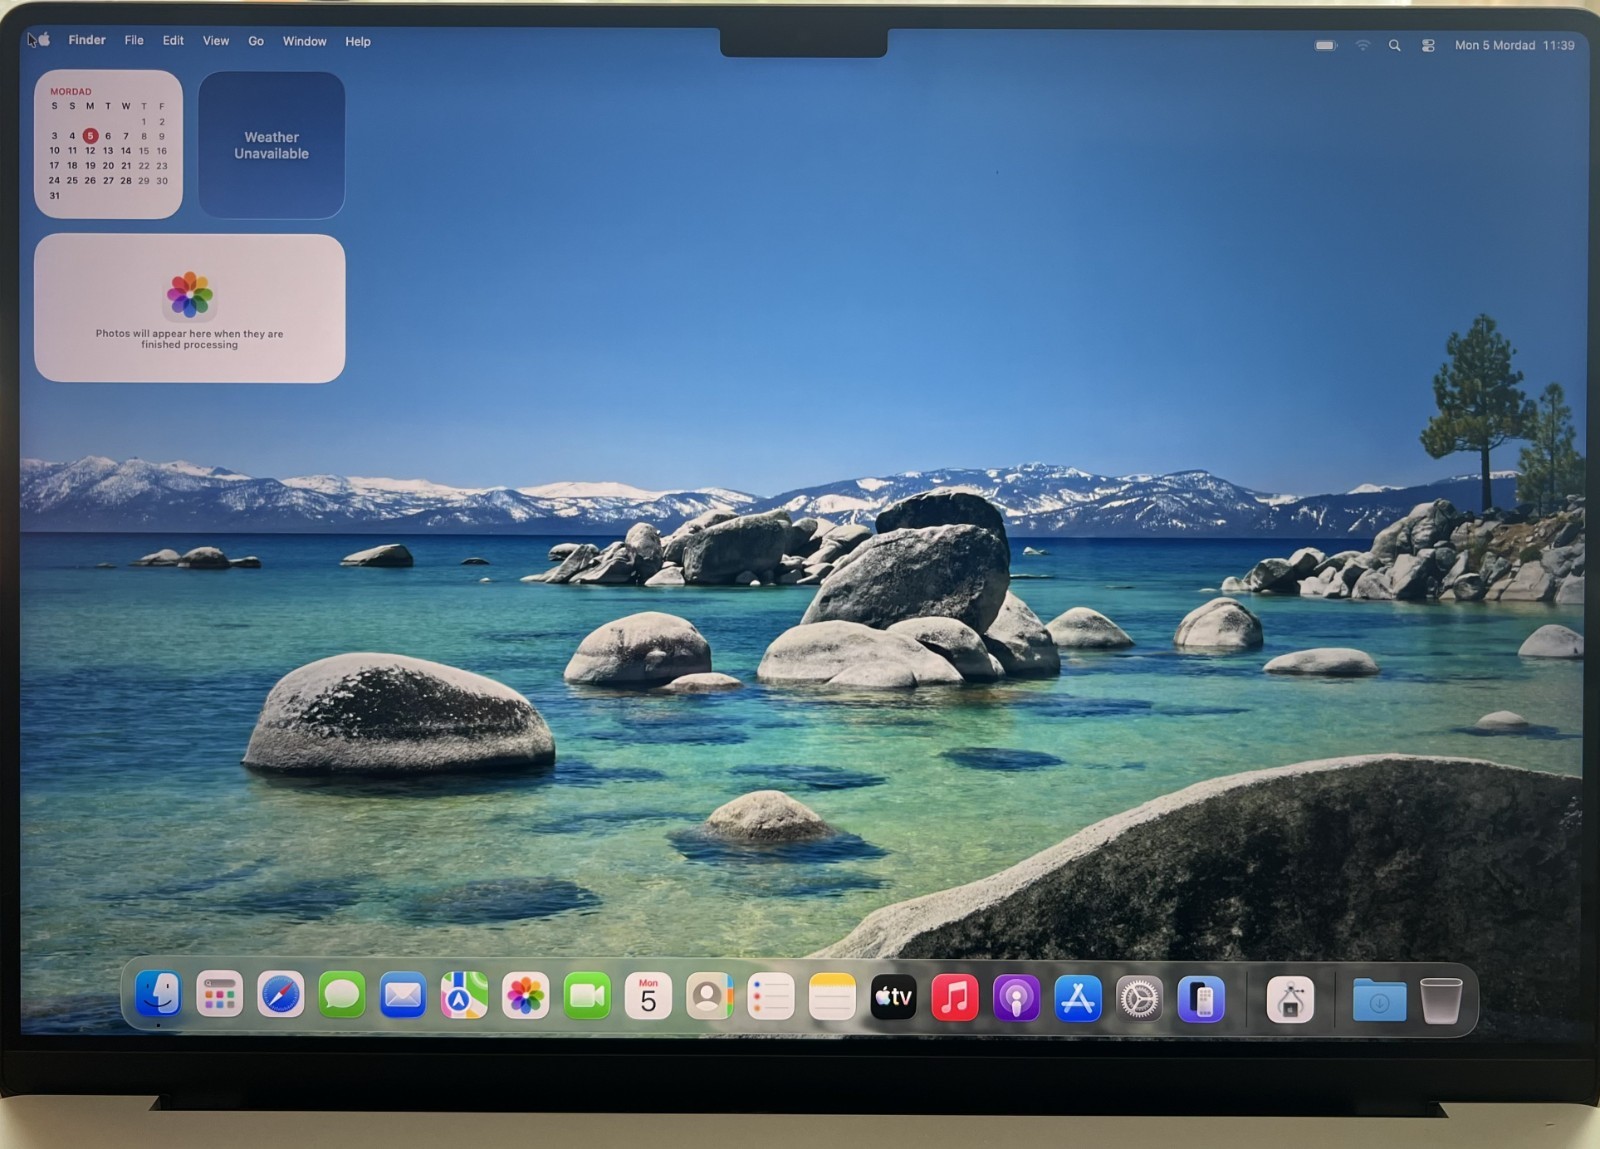Launch the App Store from the Dock
1600x1149 pixels.
coord(1078,998)
